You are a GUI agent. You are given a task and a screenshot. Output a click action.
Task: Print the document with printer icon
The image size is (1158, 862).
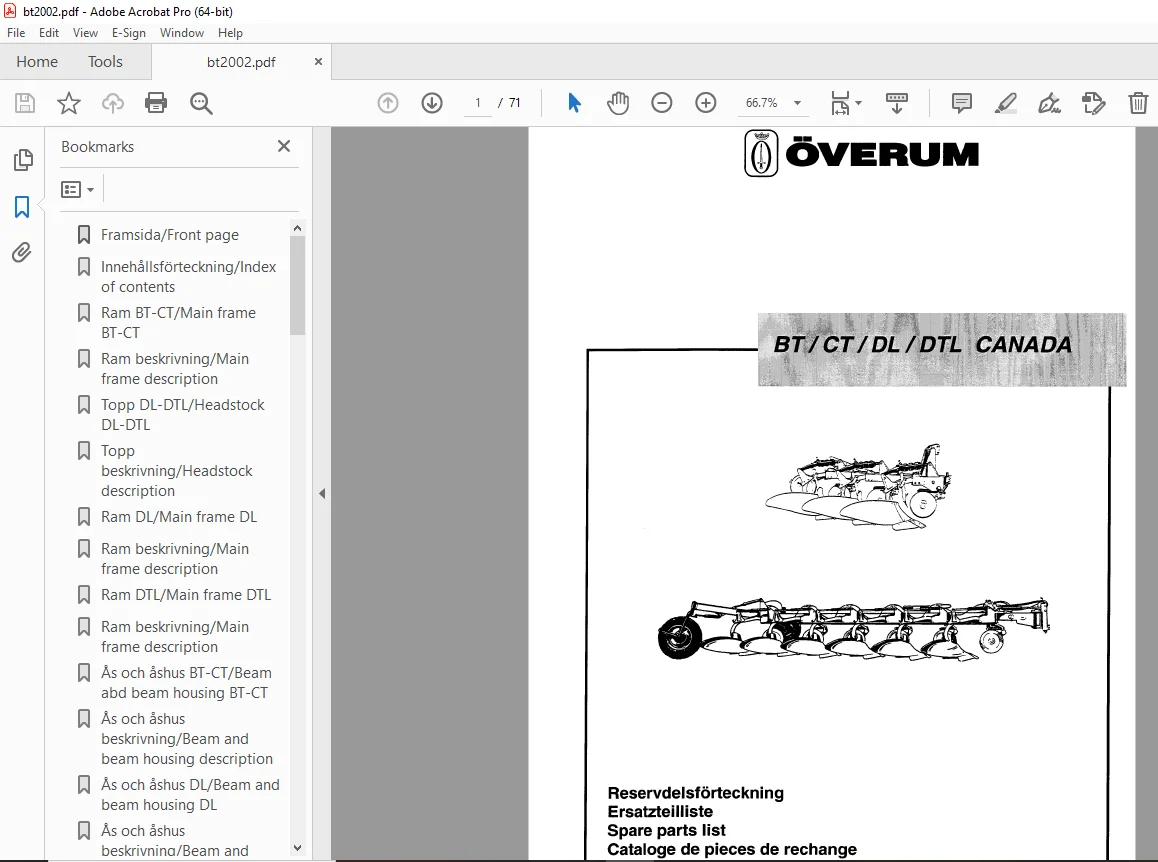156,103
